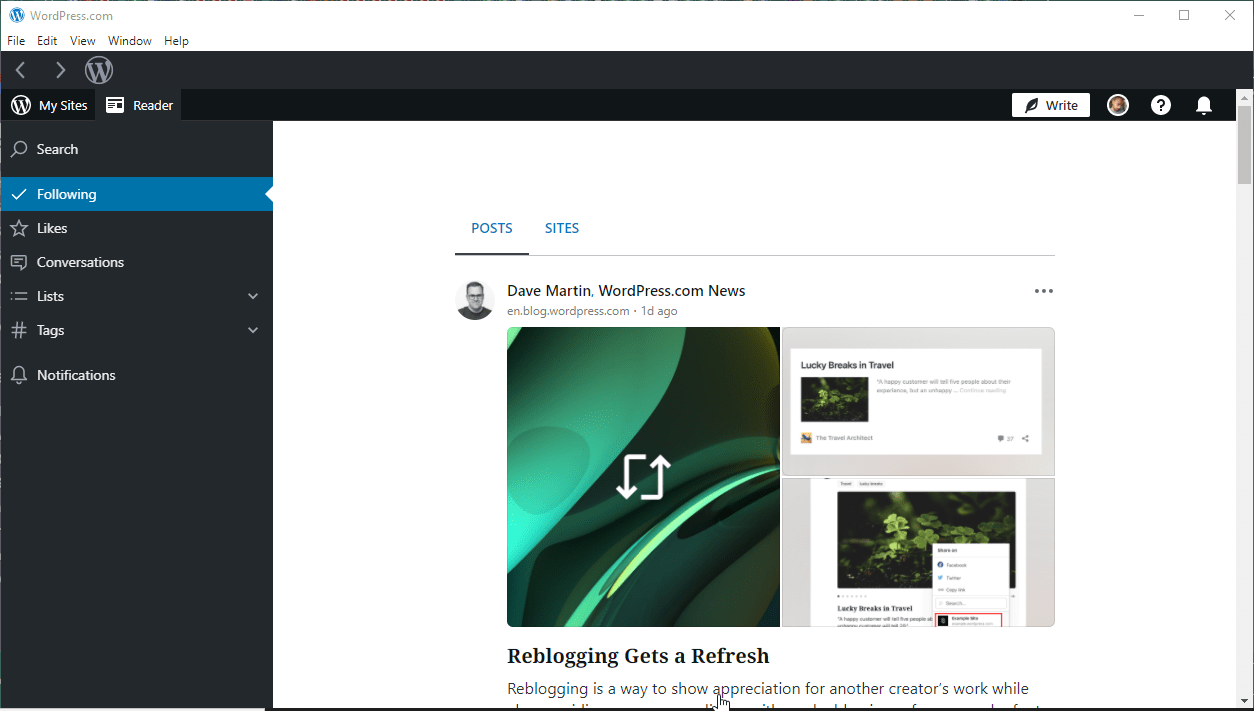Open the Window menu

pos(130,41)
